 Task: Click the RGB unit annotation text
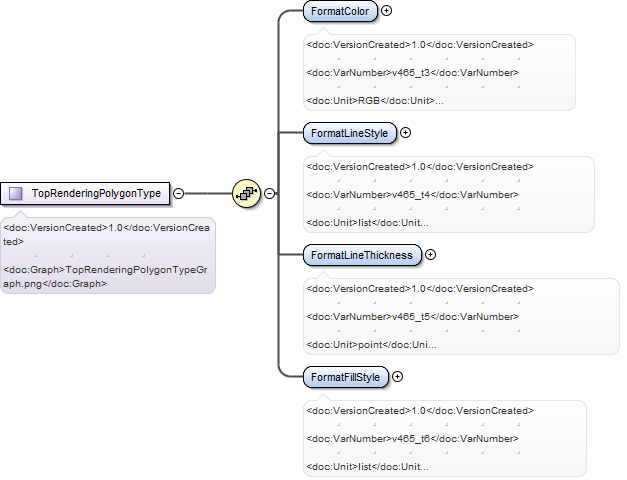[x=375, y=101]
